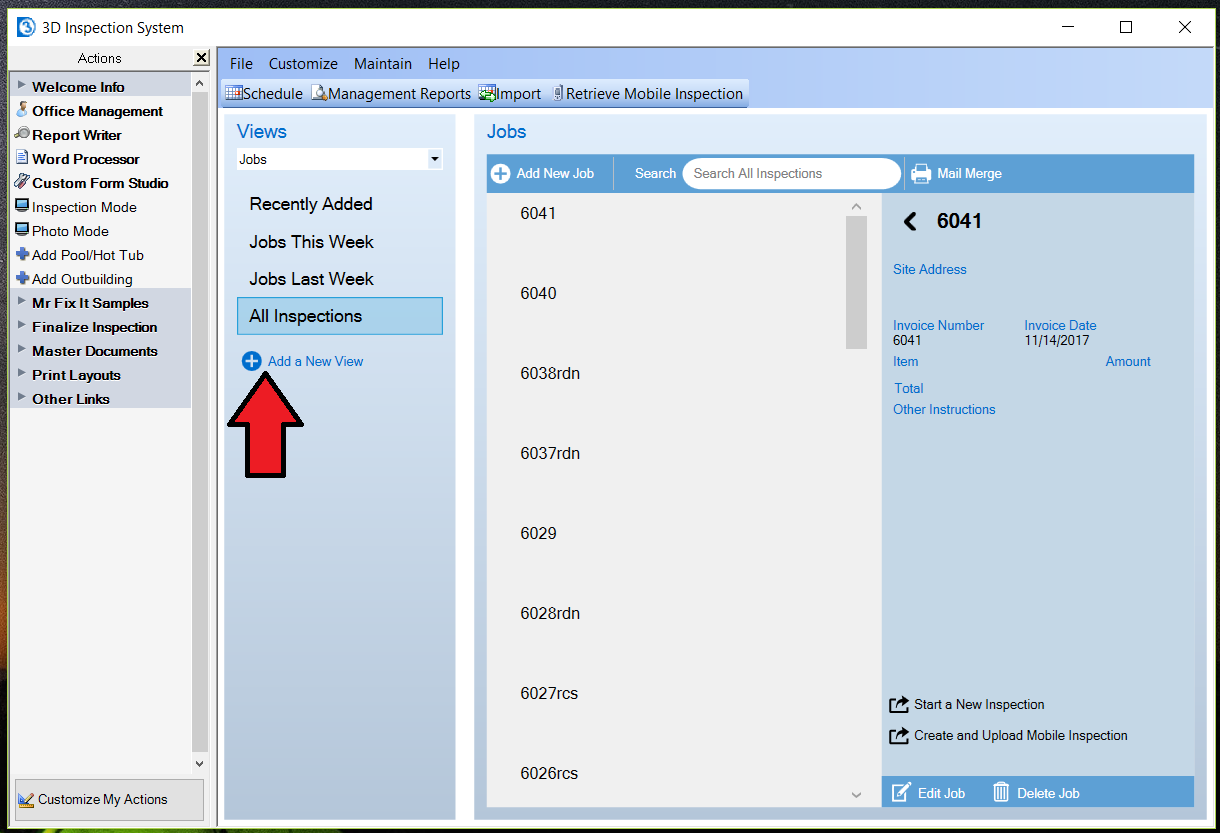
Task: Open the Help menu
Action: coord(444,63)
